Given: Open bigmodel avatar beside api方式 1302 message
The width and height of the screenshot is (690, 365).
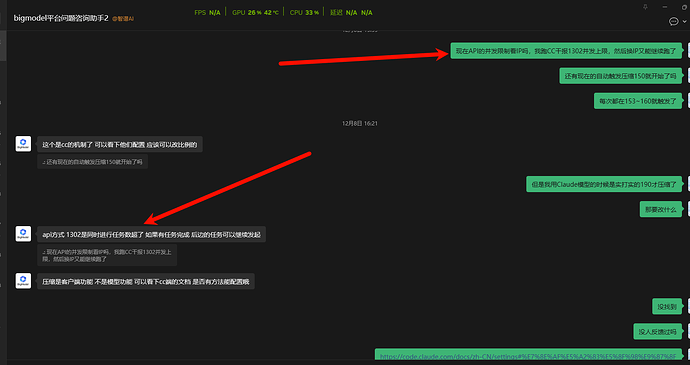Looking at the screenshot, I should point(23,234).
